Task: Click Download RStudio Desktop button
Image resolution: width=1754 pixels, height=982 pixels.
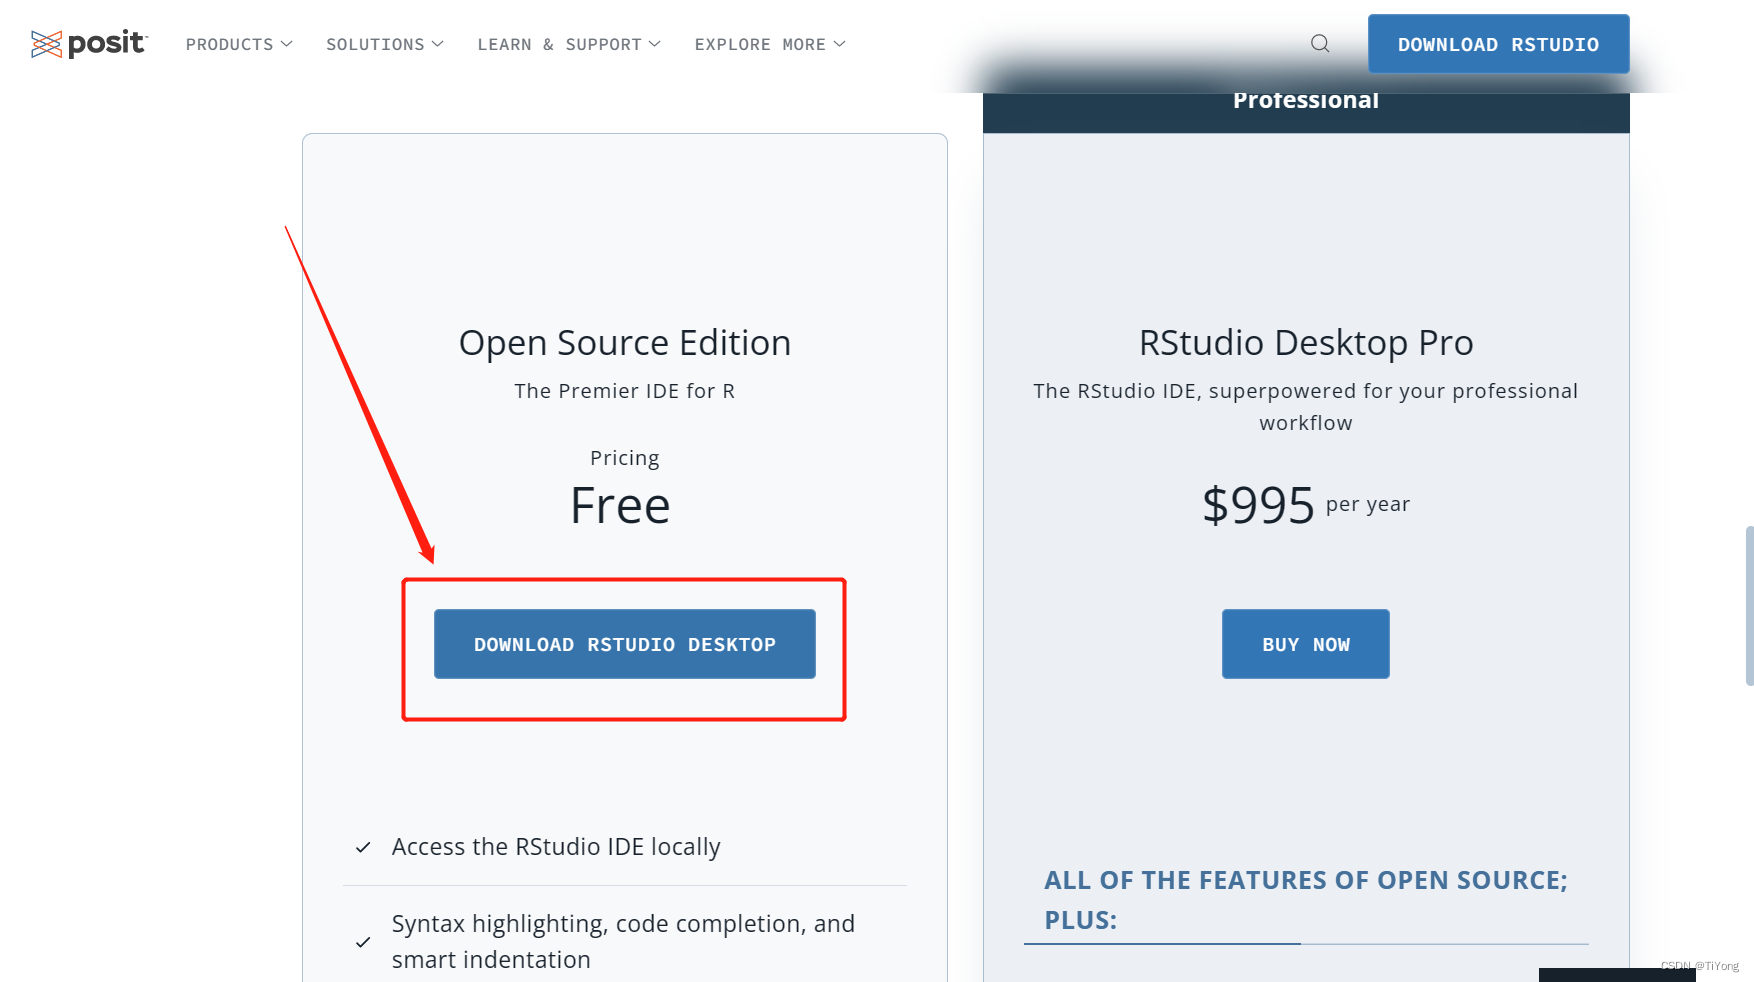Action: click(x=625, y=644)
